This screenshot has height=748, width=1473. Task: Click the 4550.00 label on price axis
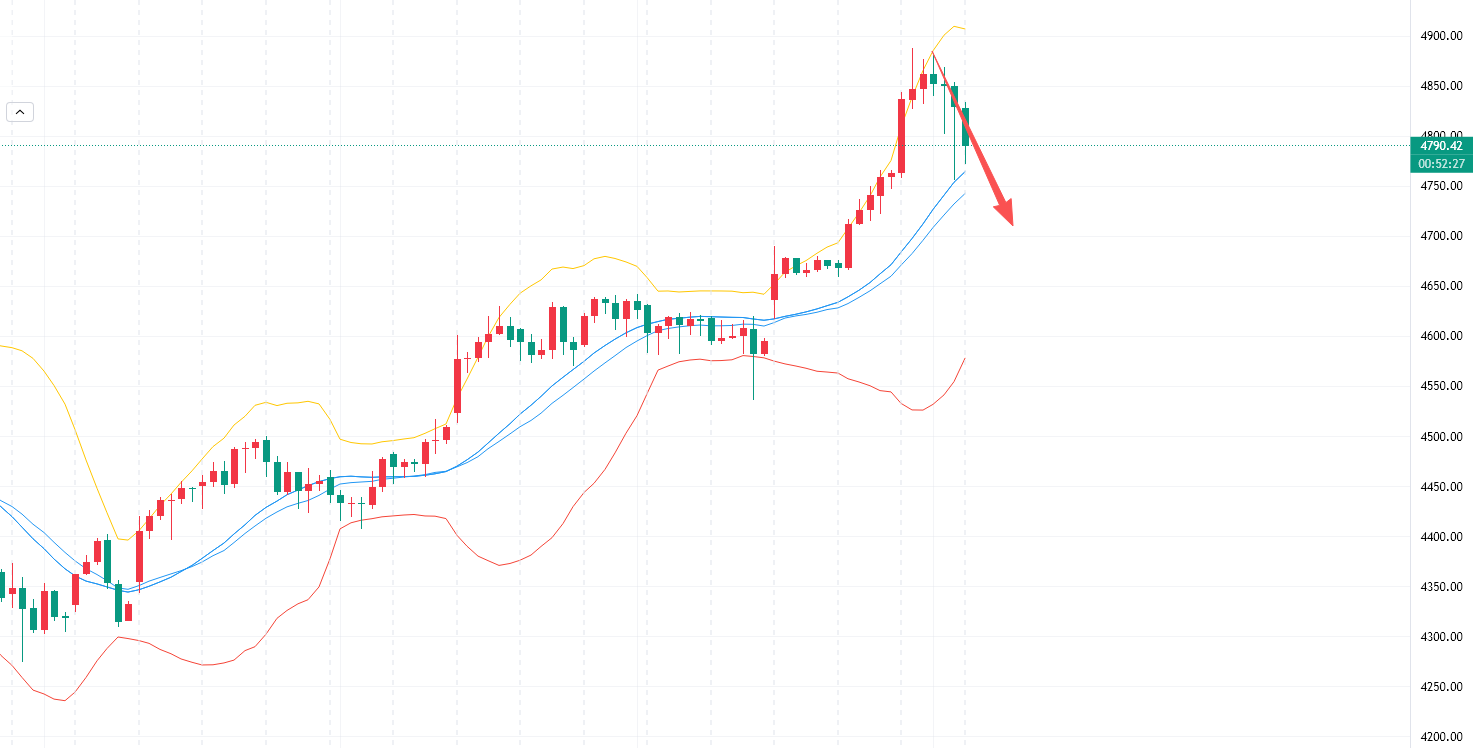pyautogui.click(x=1441, y=386)
